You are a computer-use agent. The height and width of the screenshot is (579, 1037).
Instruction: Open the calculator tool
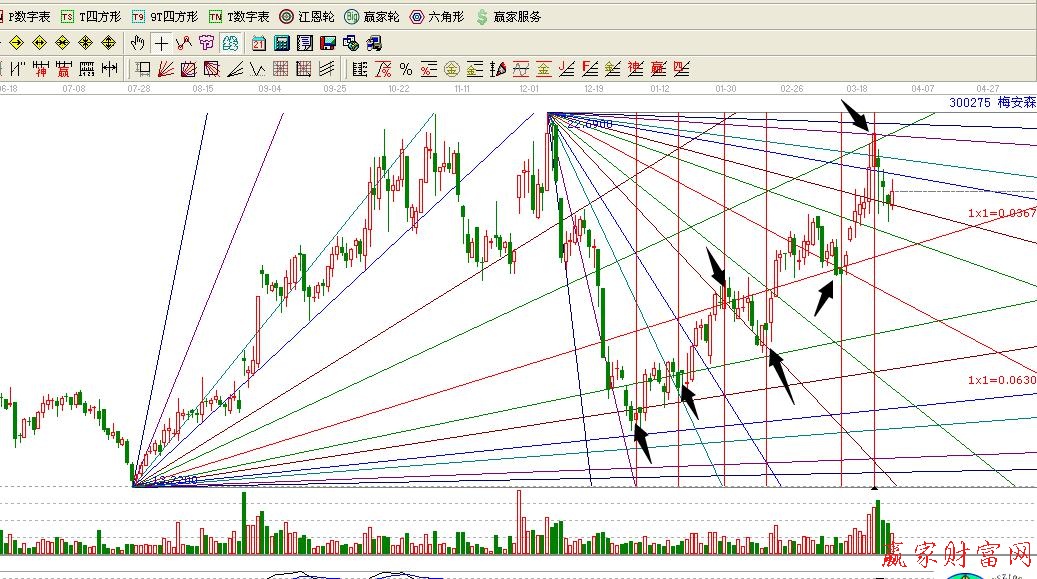[282, 43]
